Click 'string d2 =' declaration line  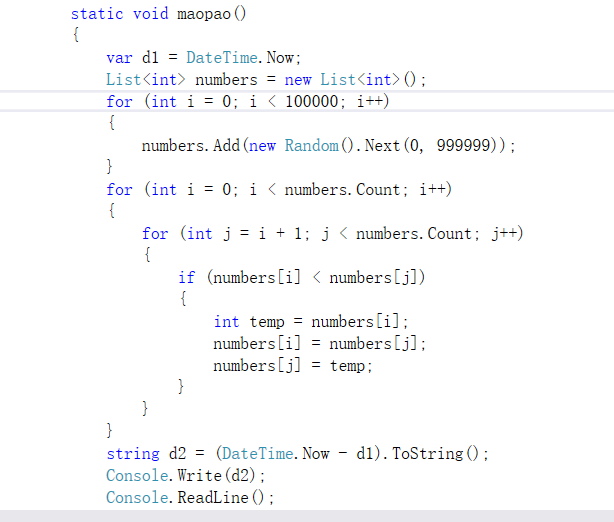[x=297, y=454]
